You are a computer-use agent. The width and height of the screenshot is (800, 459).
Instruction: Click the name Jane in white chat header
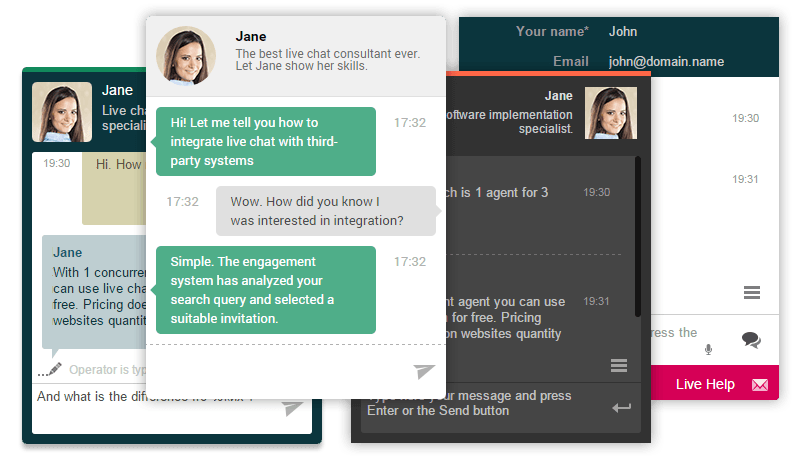click(251, 37)
